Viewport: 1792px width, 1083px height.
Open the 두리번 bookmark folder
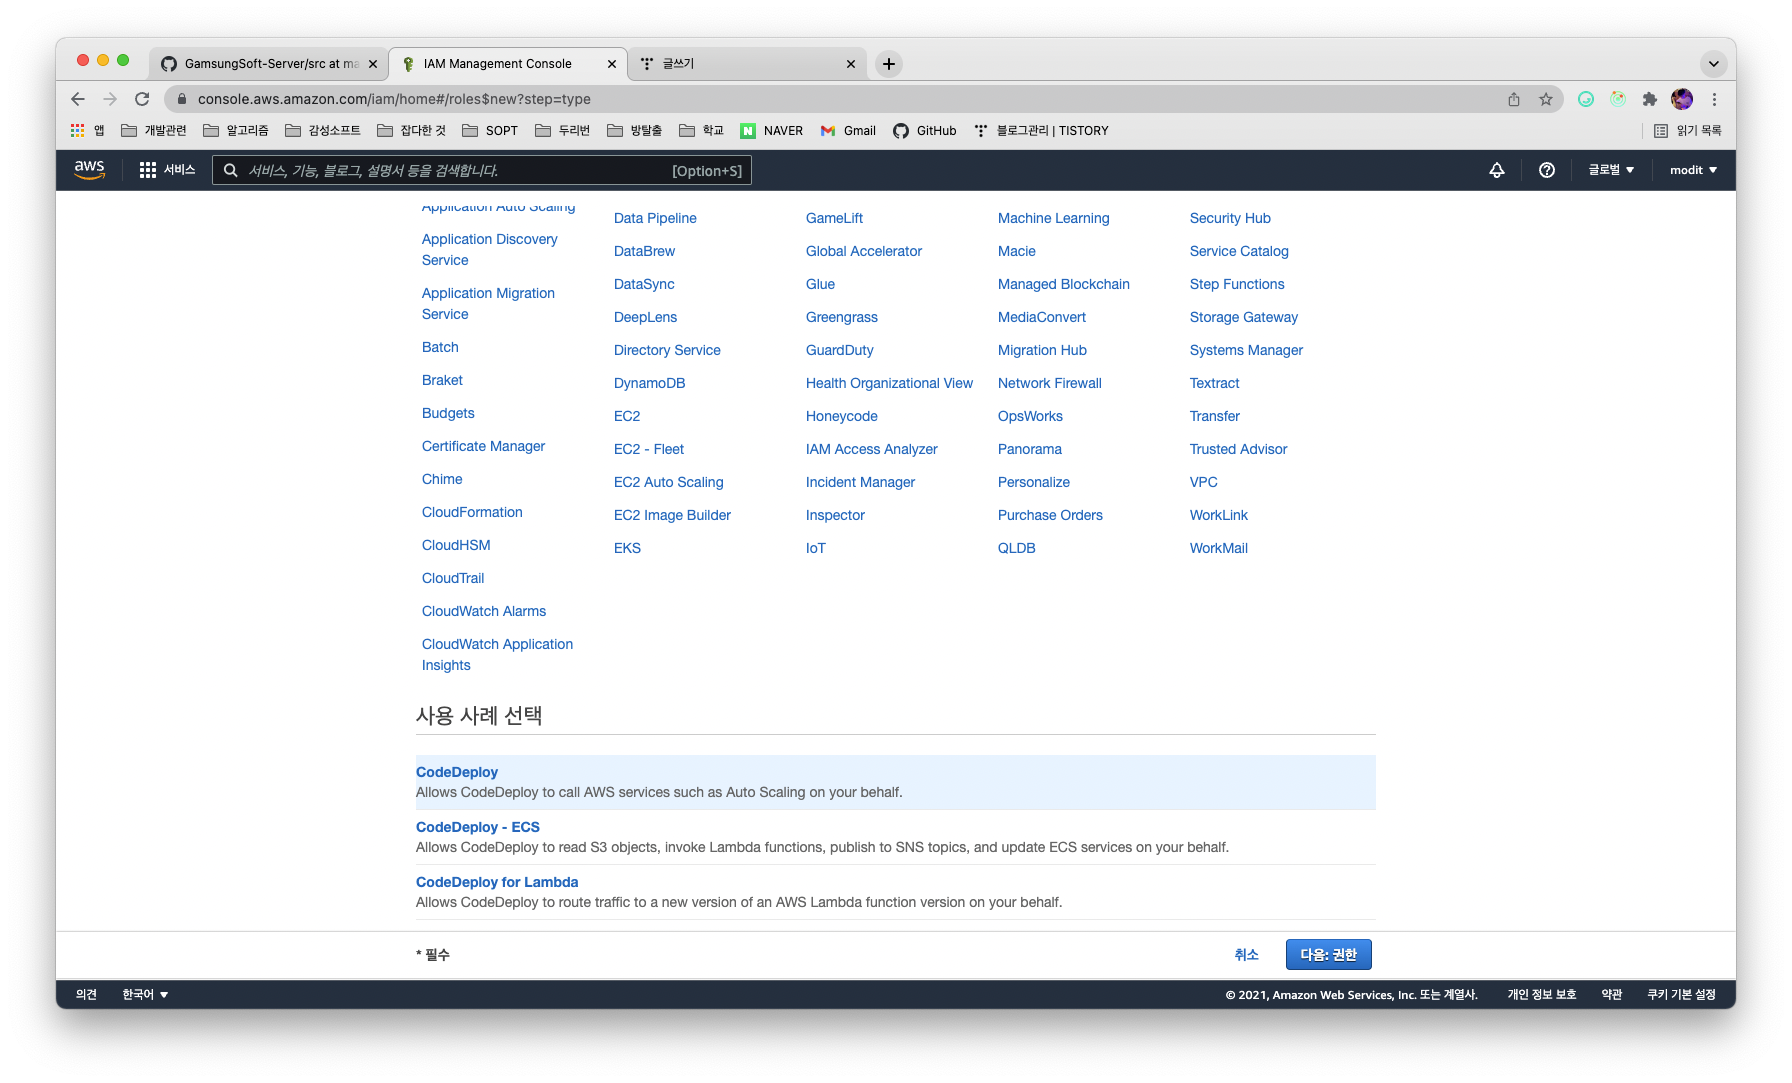tap(563, 131)
